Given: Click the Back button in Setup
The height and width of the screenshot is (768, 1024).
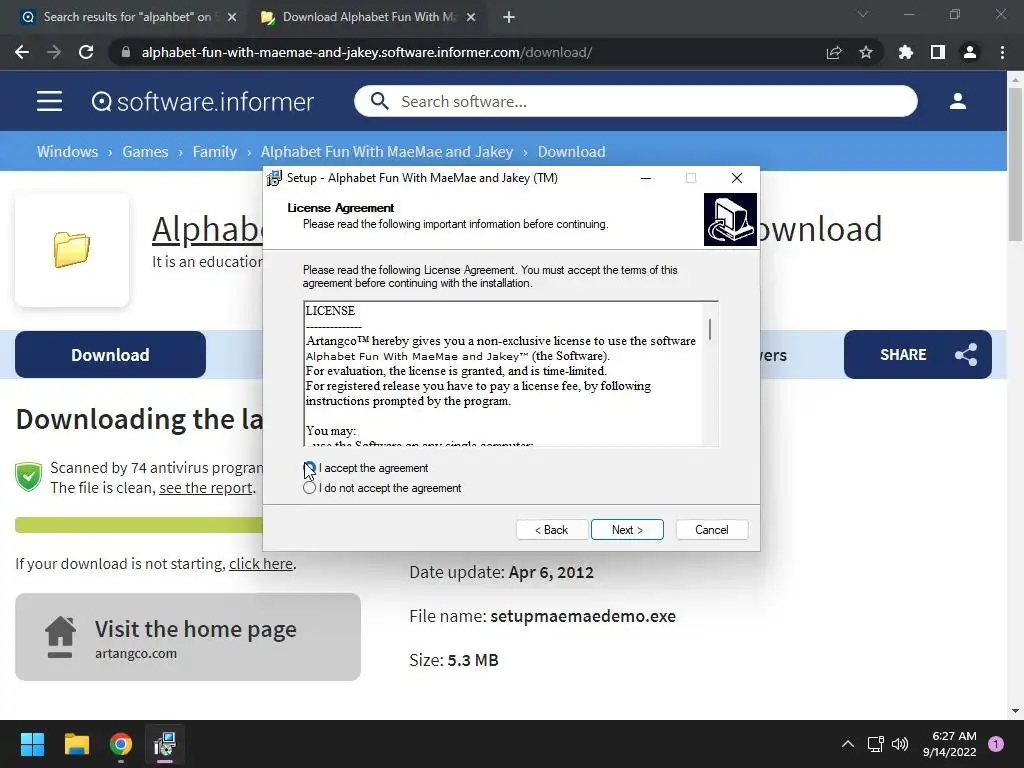Looking at the screenshot, I should click(552, 530).
